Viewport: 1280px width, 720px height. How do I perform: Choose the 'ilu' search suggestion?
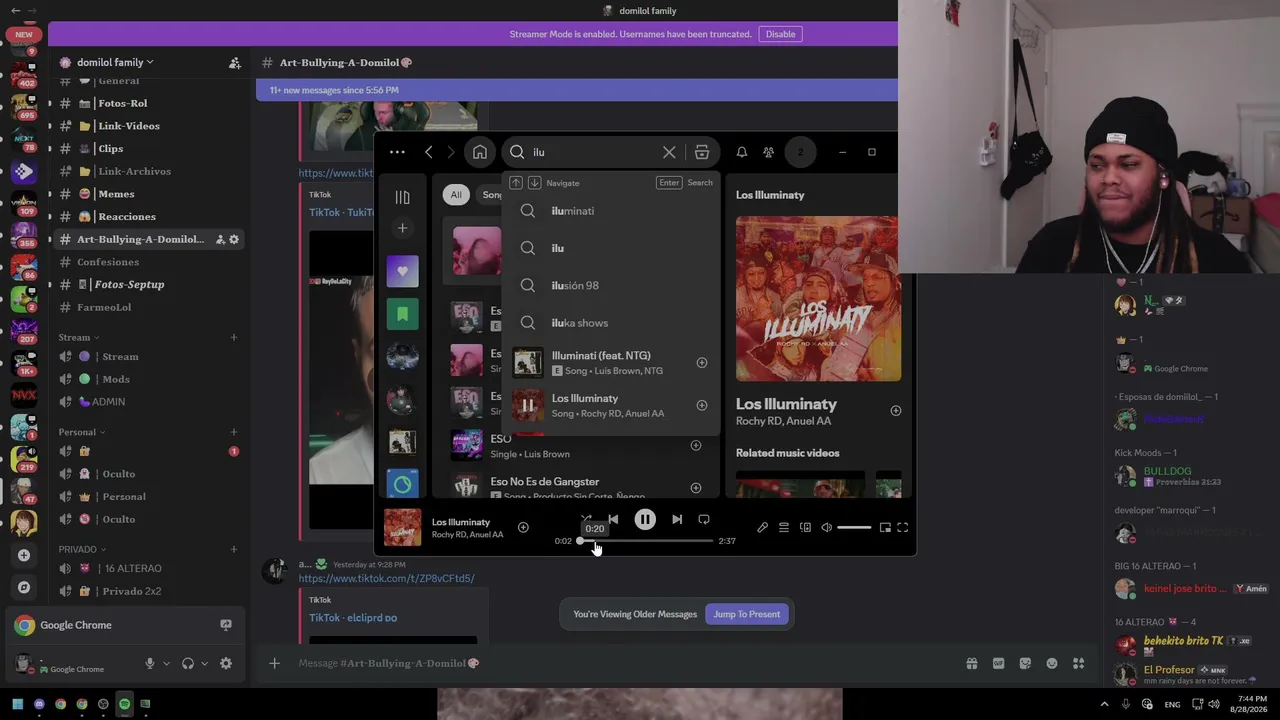pyautogui.click(x=610, y=248)
